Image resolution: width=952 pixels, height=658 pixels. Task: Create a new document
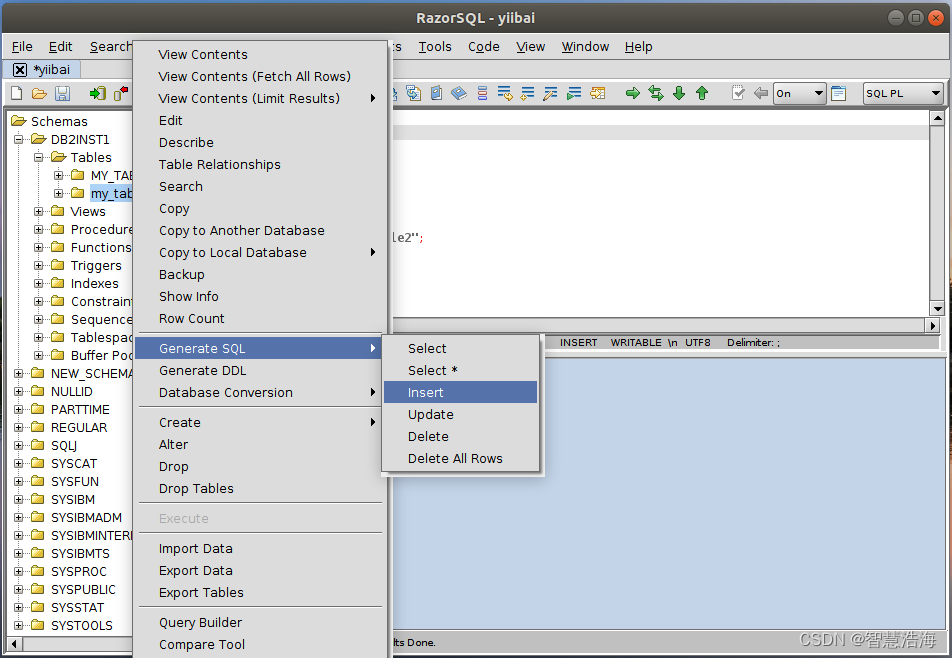14,93
